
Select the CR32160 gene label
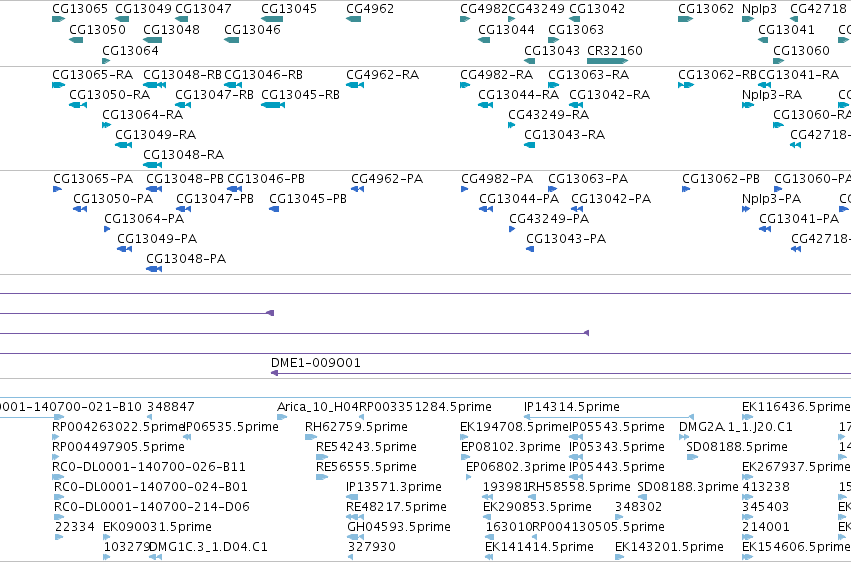tap(614, 50)
